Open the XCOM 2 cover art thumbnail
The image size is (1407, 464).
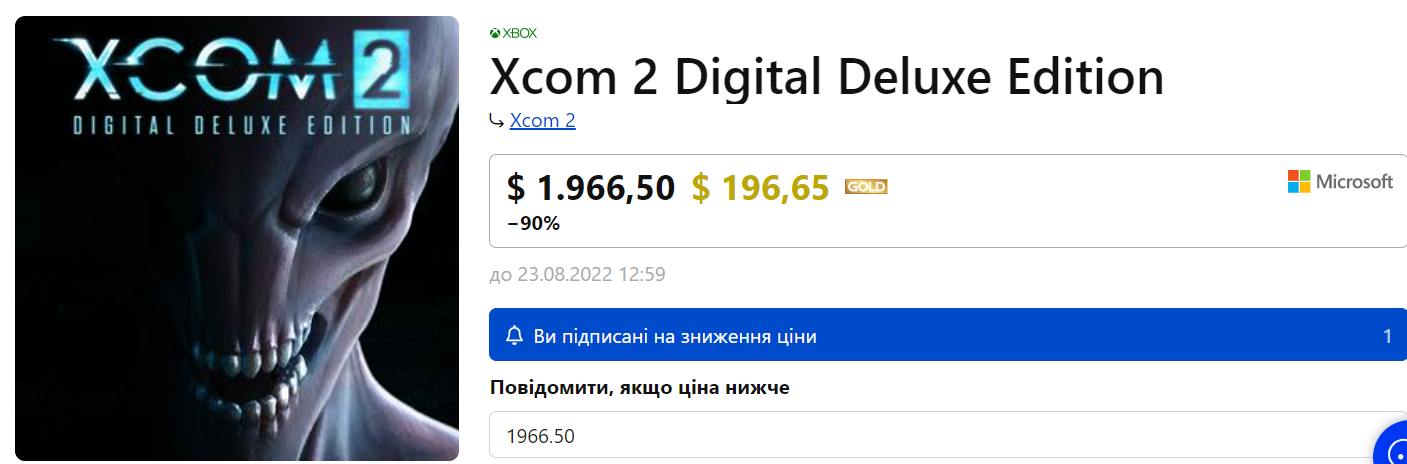point(237,300)
